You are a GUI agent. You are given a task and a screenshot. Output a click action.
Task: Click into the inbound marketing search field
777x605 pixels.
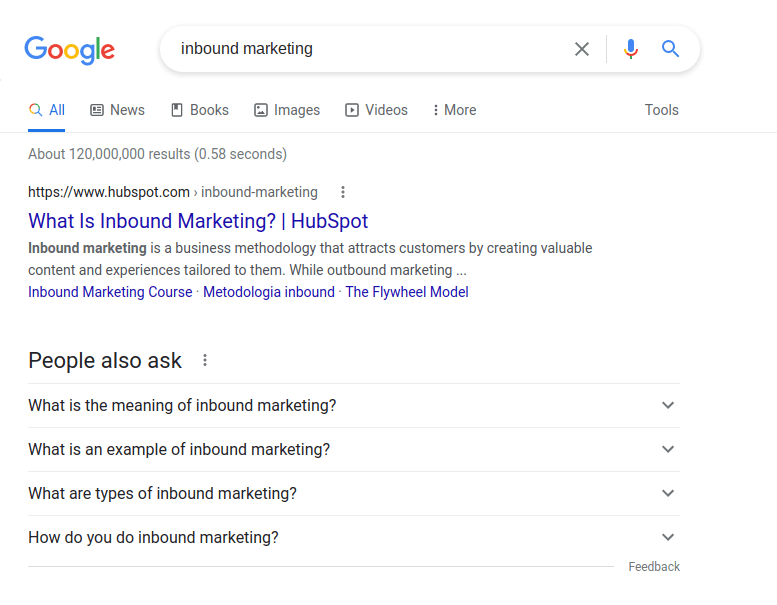(370, 49)
